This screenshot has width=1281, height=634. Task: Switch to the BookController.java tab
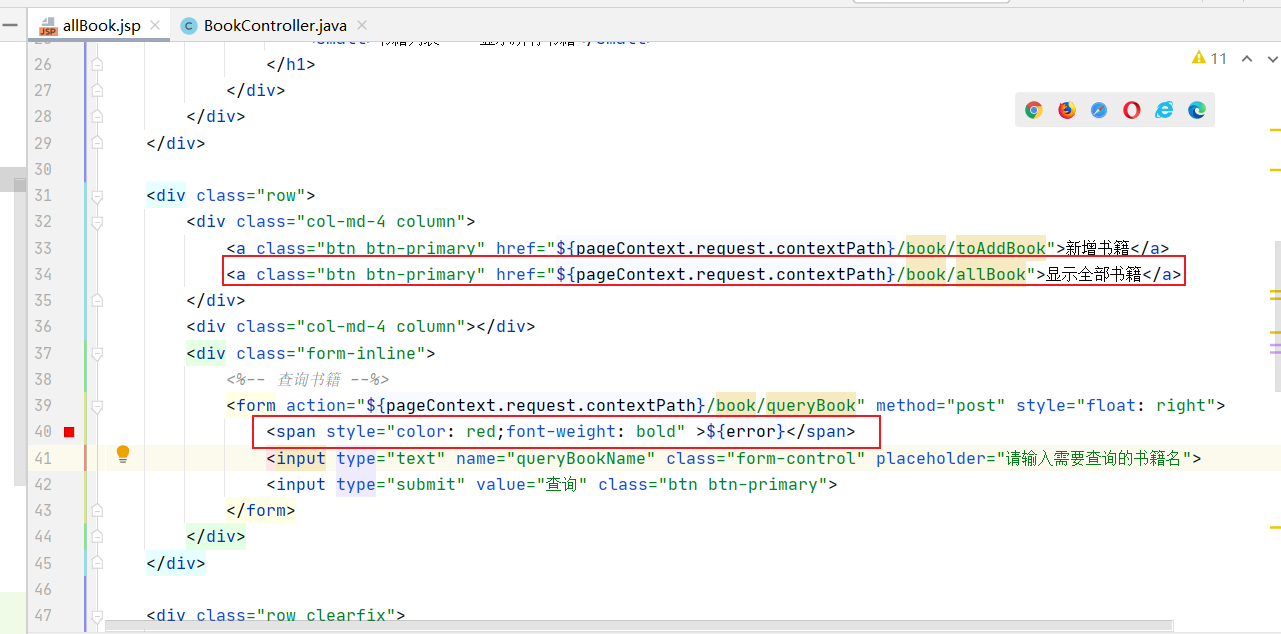[265, 26]
